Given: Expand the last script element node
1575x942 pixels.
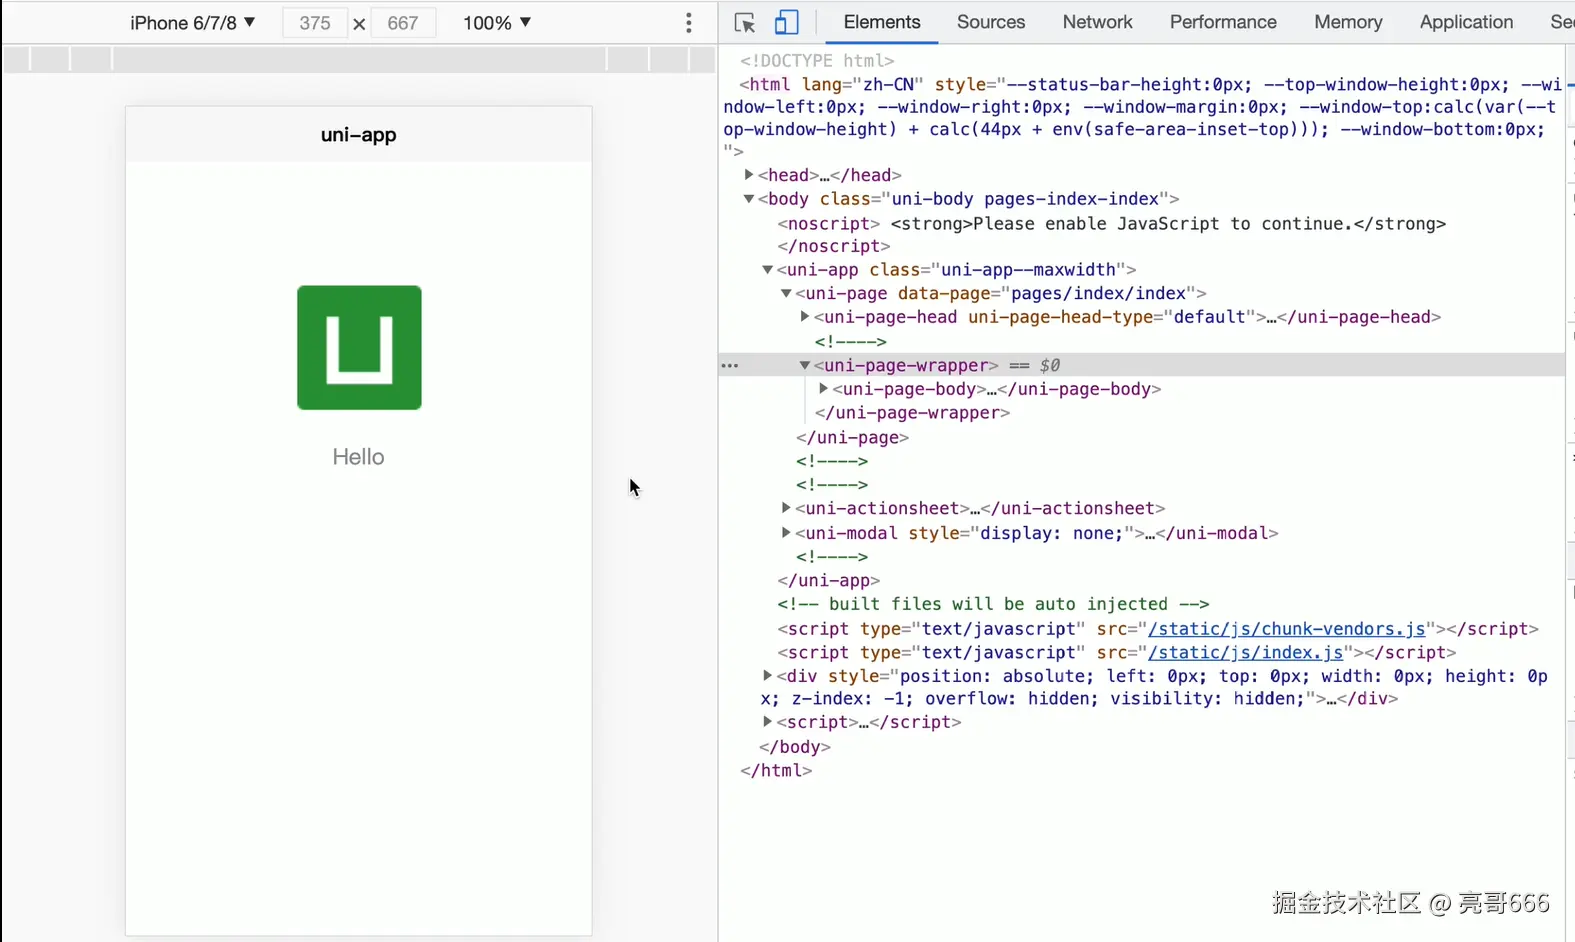Looking at the screenshot, I should click(767, 722).
